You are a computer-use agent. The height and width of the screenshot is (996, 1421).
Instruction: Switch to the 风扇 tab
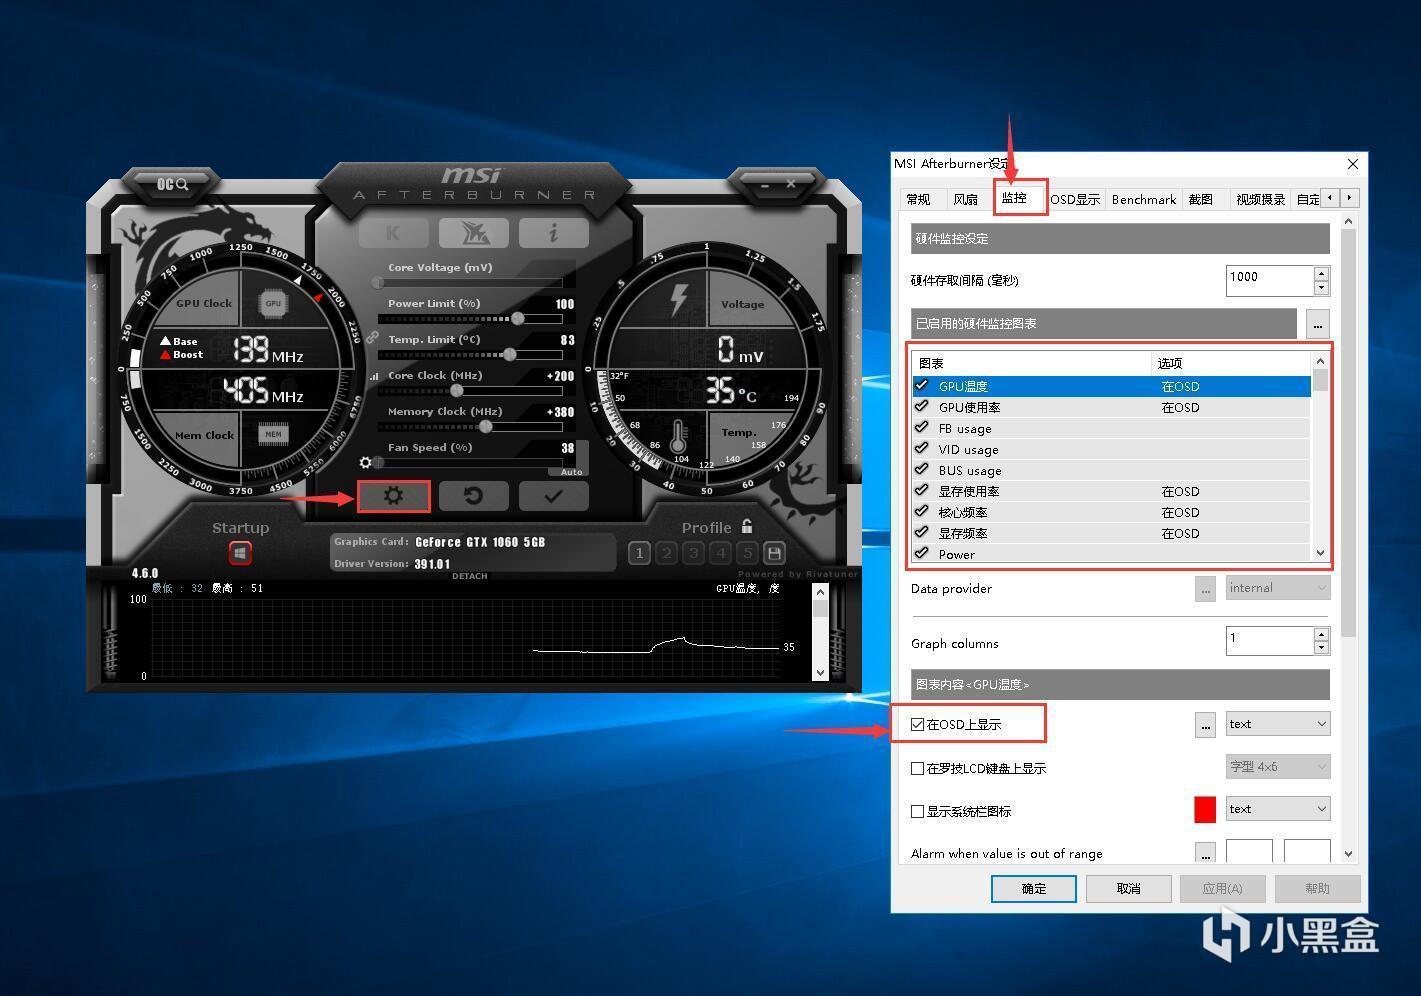tap(965, 199)
